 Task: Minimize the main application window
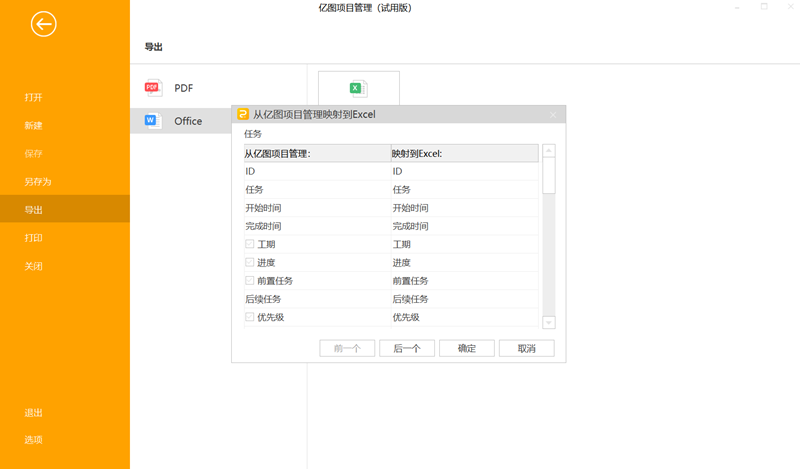click(737, 7)
